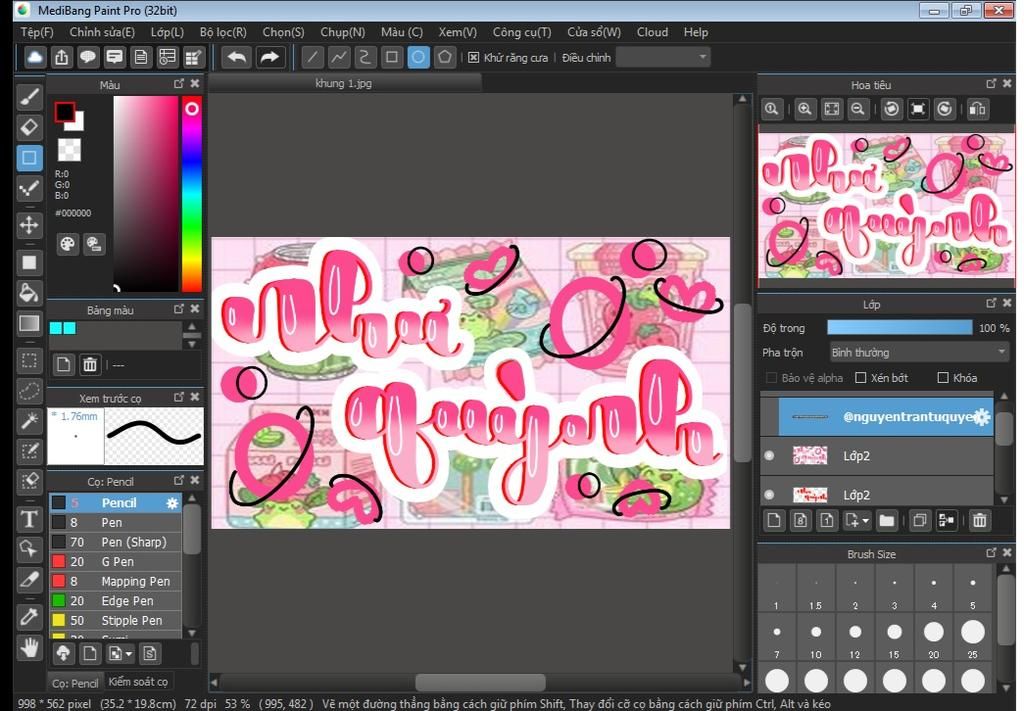Image resolution: width=1024 pixels, height=711 pixels.
Task: Choose the straight line shape mode
Action: pos(312,57)
